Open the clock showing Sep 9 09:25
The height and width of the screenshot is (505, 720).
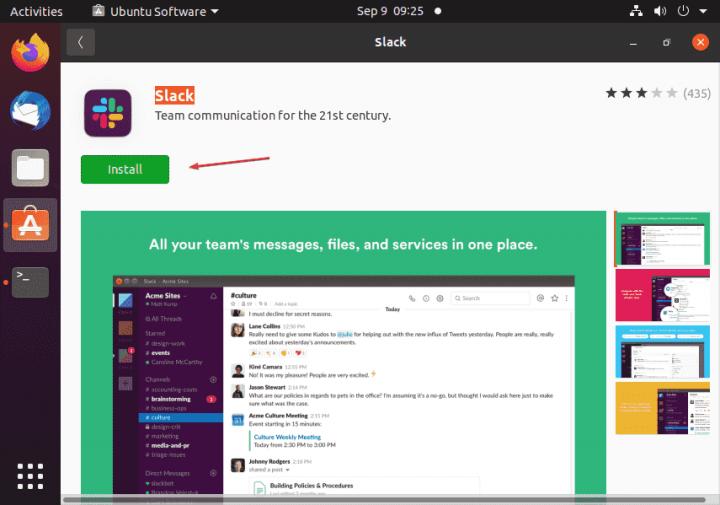click(x=390, y=12)
